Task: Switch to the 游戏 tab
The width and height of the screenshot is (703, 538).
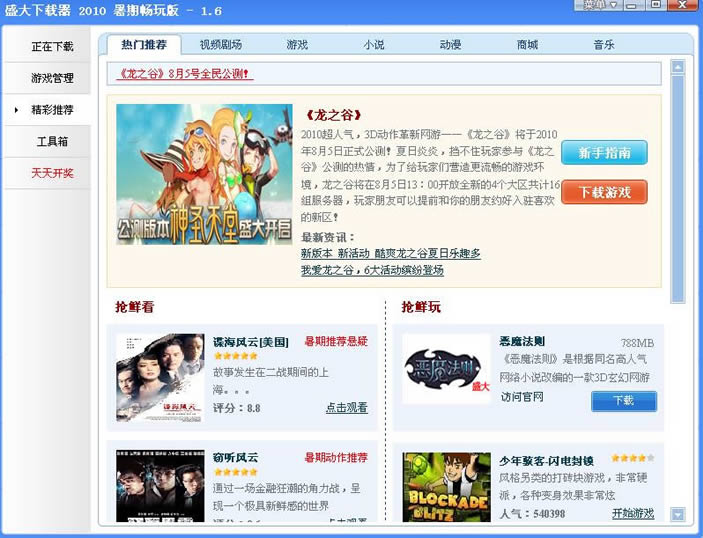Action: pyautogui.click(x=297, y=45)
